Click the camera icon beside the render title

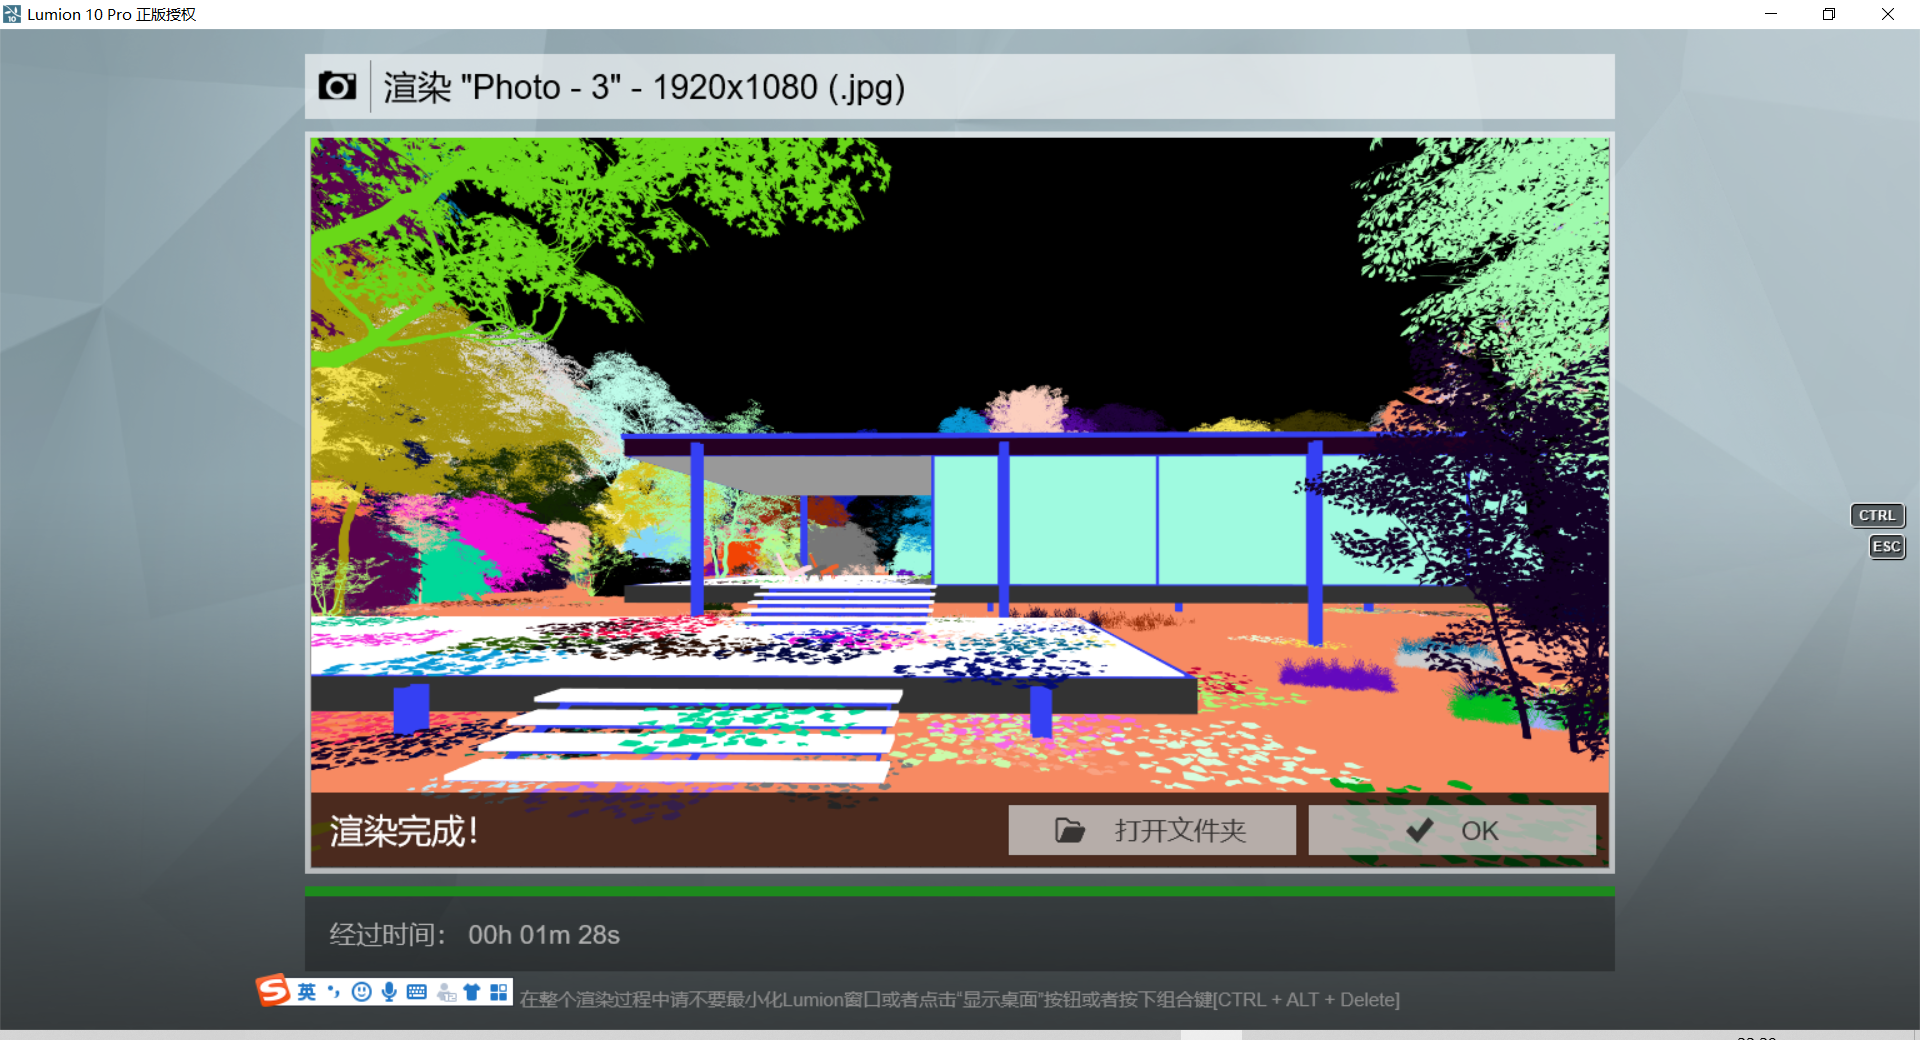coord(337,87)
